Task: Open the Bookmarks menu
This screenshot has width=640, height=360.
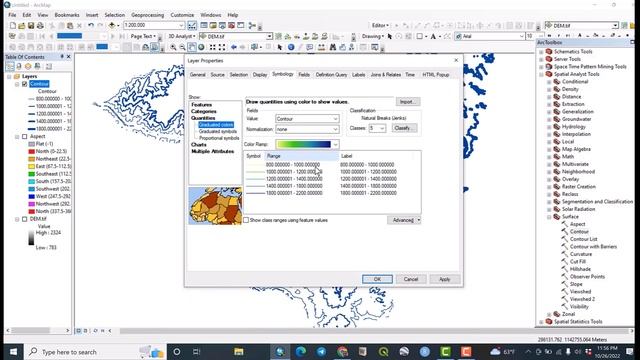Action: pos(67,15)
